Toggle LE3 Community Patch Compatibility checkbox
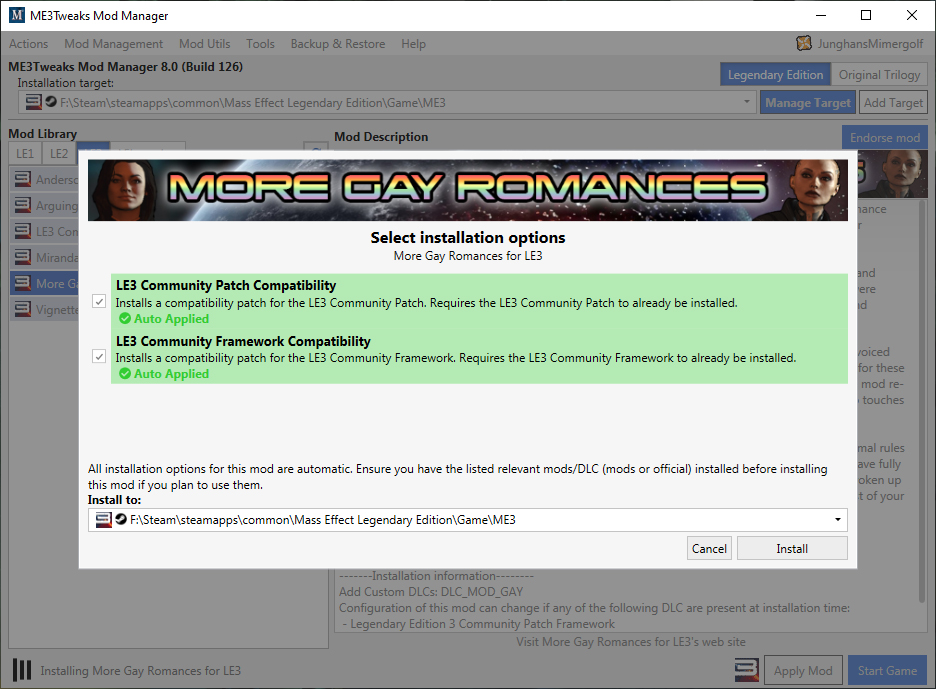 [99, 302]
